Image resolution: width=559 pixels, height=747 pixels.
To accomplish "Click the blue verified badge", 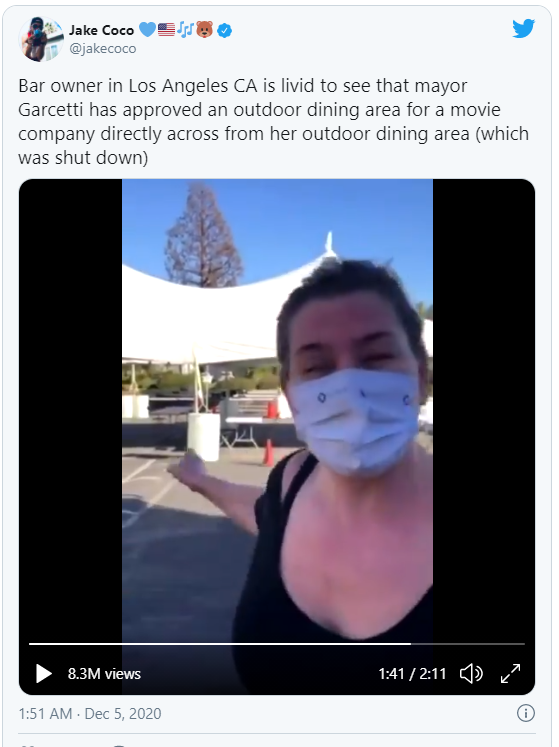I will click(224, 31).
